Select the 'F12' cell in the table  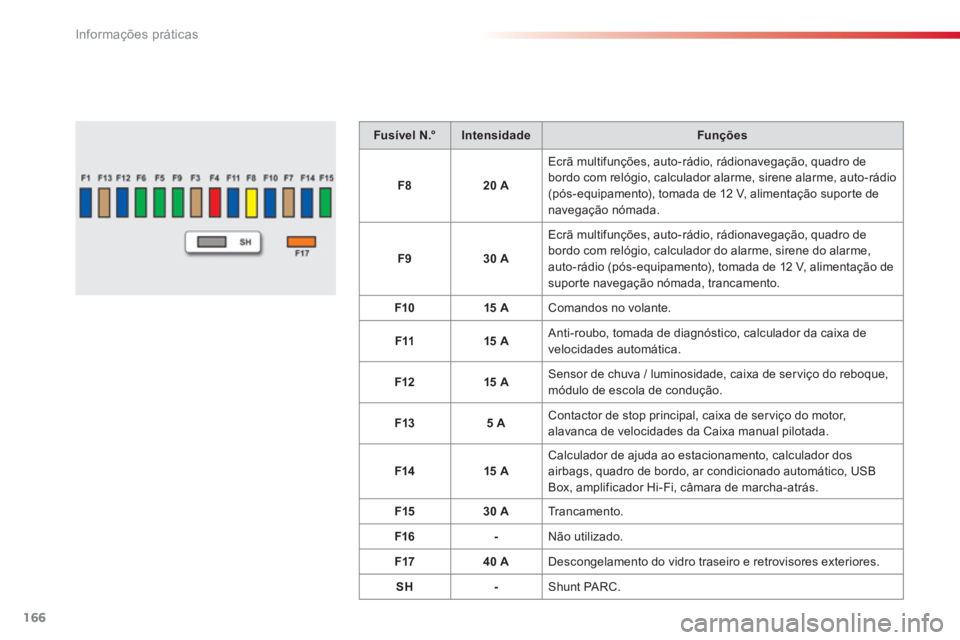point(405,382)
